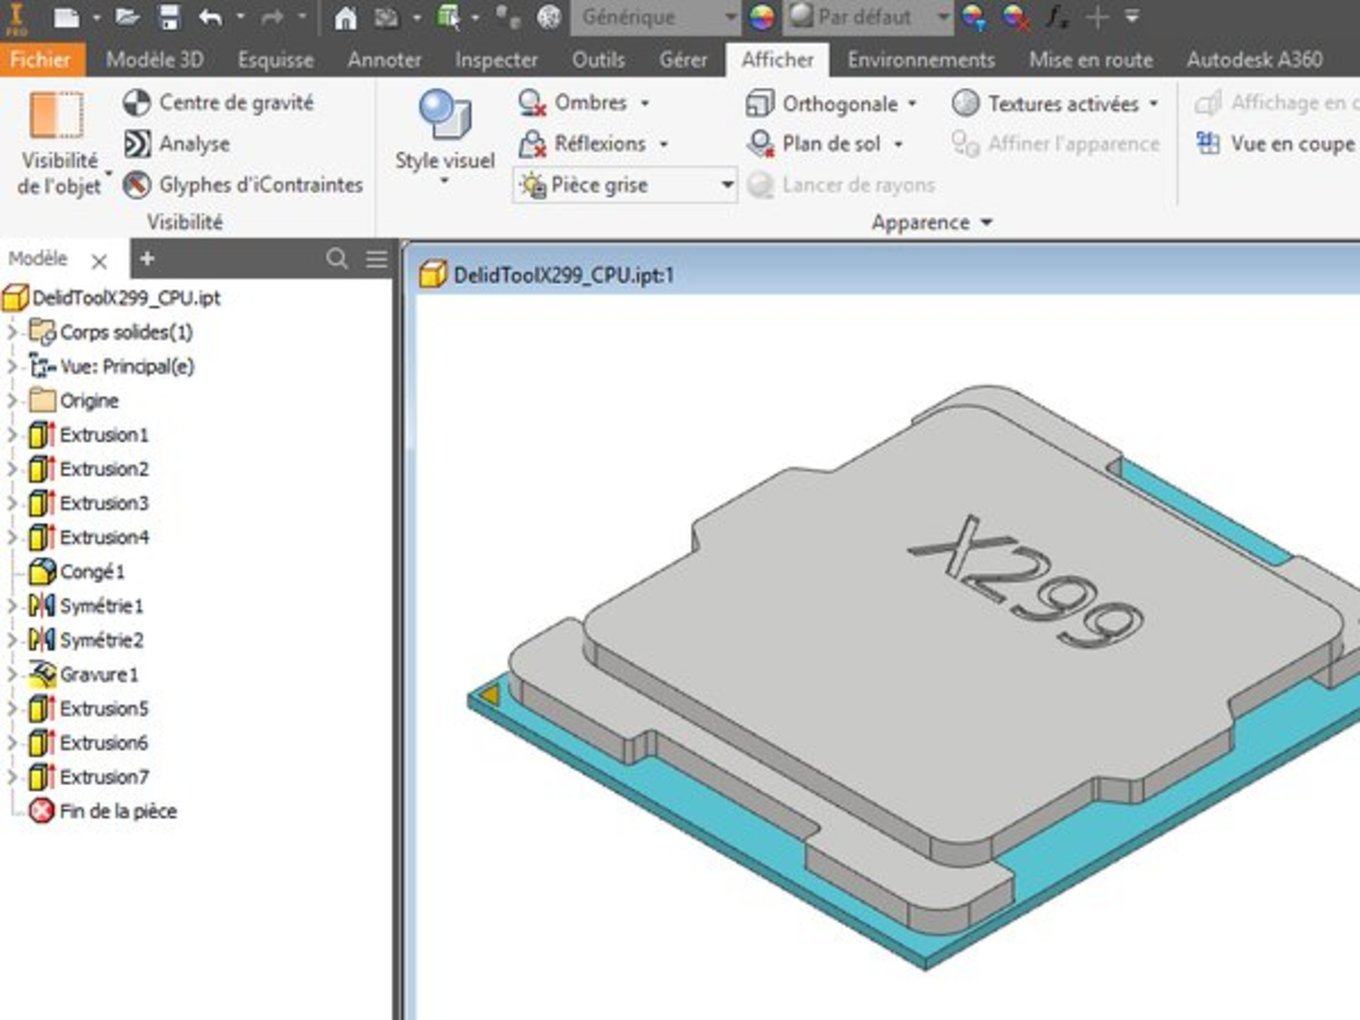The width and height of the screenshot is (1360, 1020).
Task: Expand the Extrusion1 feature
Action: pyautogui.click(x=12, y=435)
